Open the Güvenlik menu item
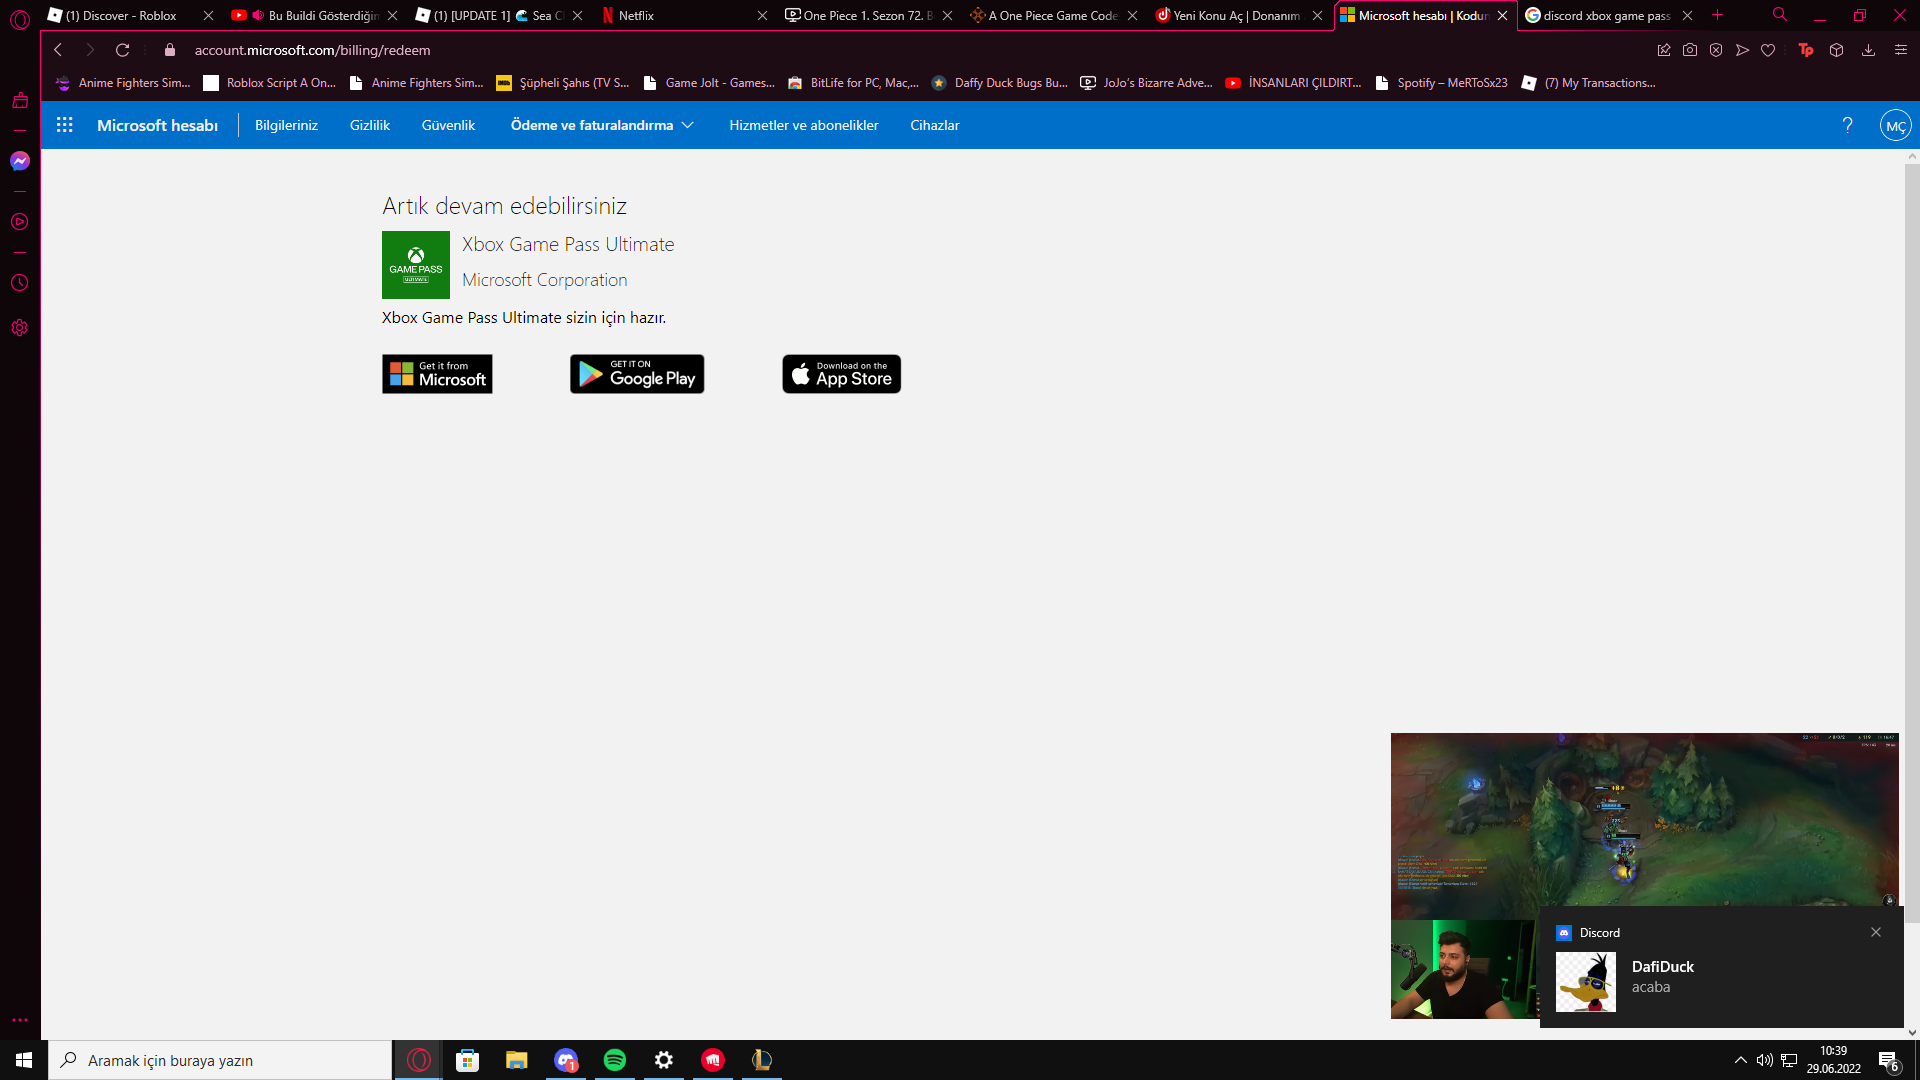 448,125
